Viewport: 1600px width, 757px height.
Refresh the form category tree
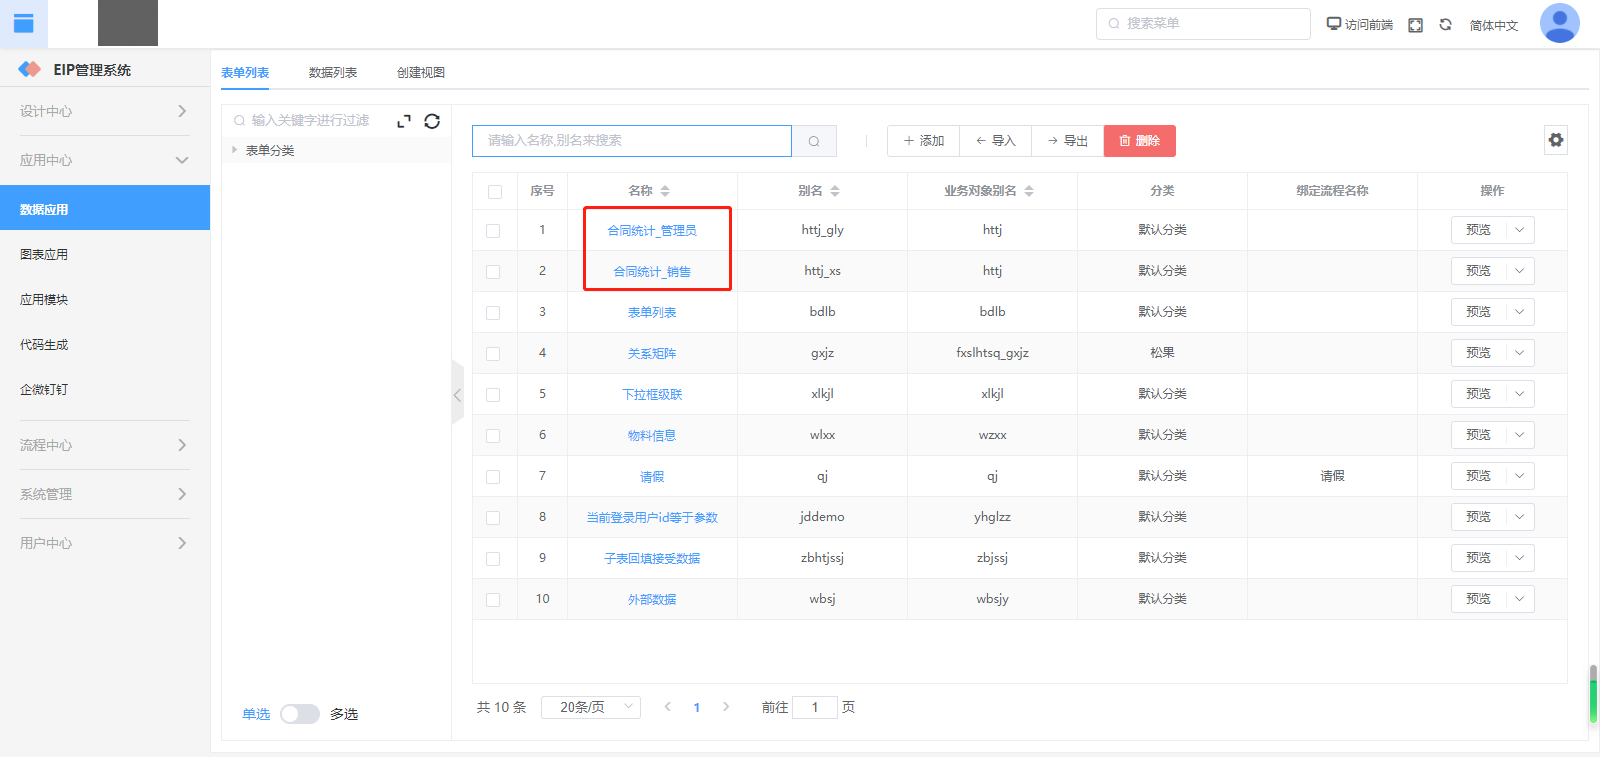pos(432,121)
